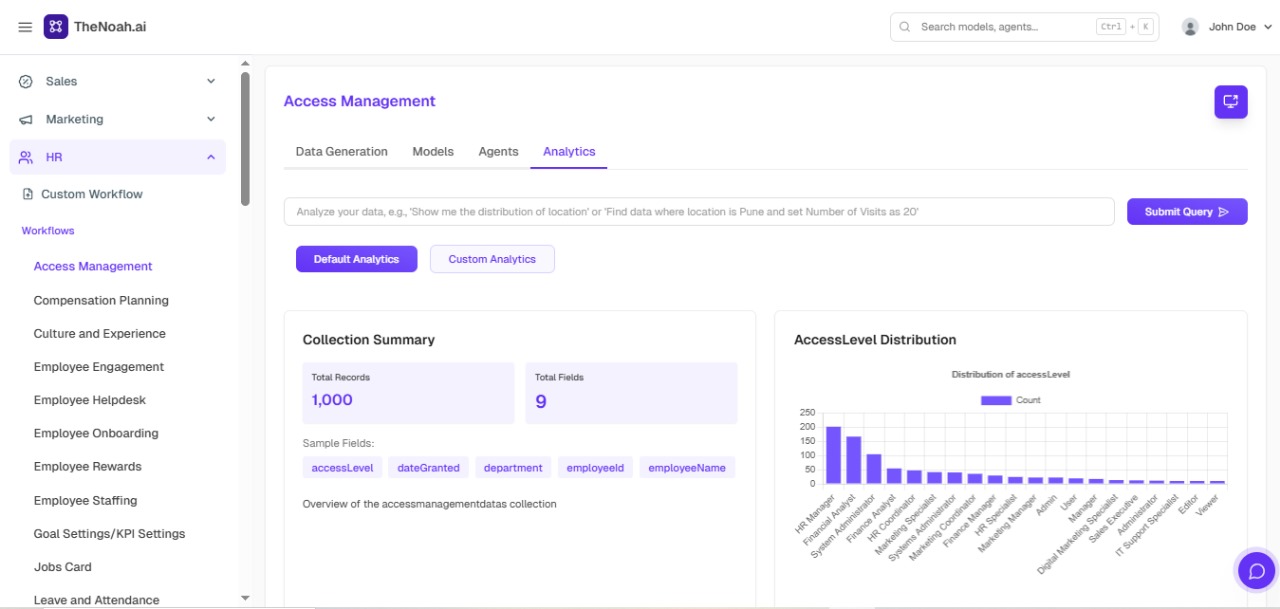Open the hamburger navigation menu

[x=25, y=27]
